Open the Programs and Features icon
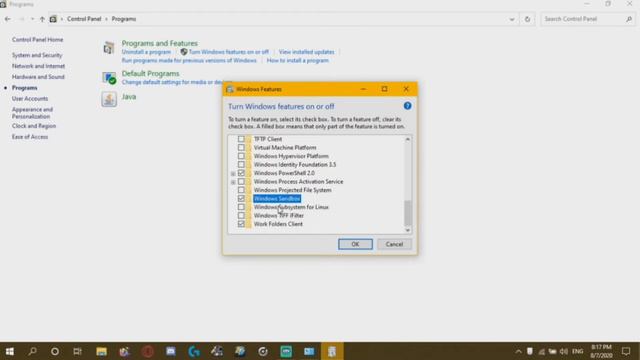The width and height of the screenshot is (640, 360). pos(109,48)
